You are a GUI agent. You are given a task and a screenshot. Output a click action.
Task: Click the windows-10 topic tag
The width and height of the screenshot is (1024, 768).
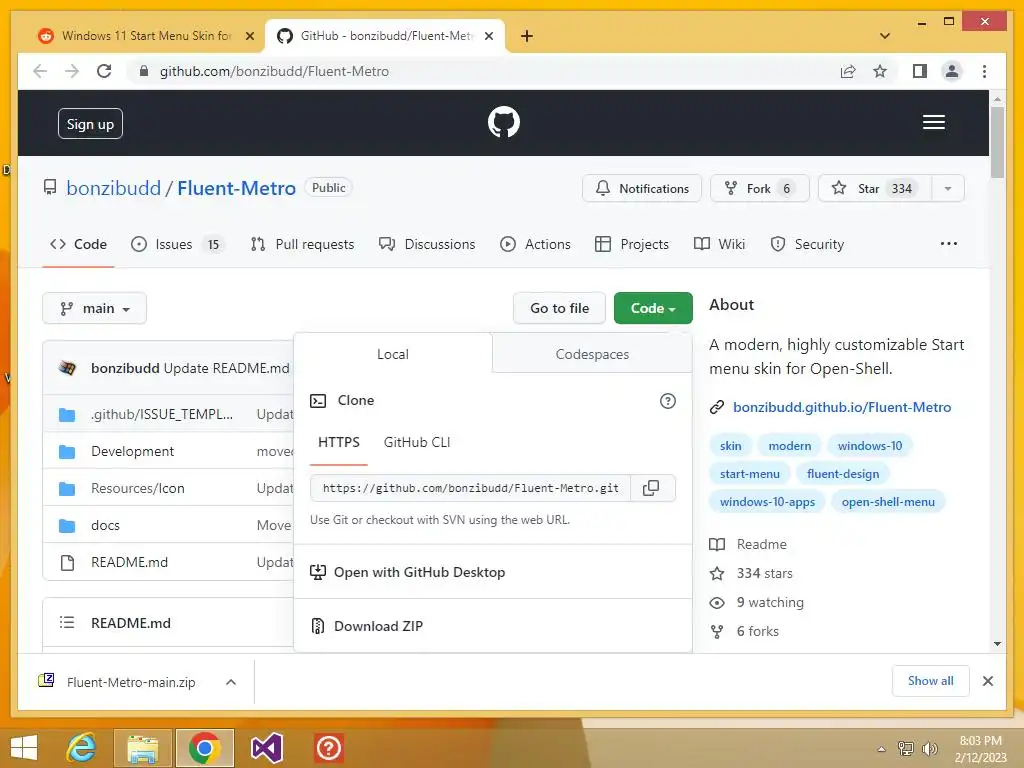pos(869,446)
